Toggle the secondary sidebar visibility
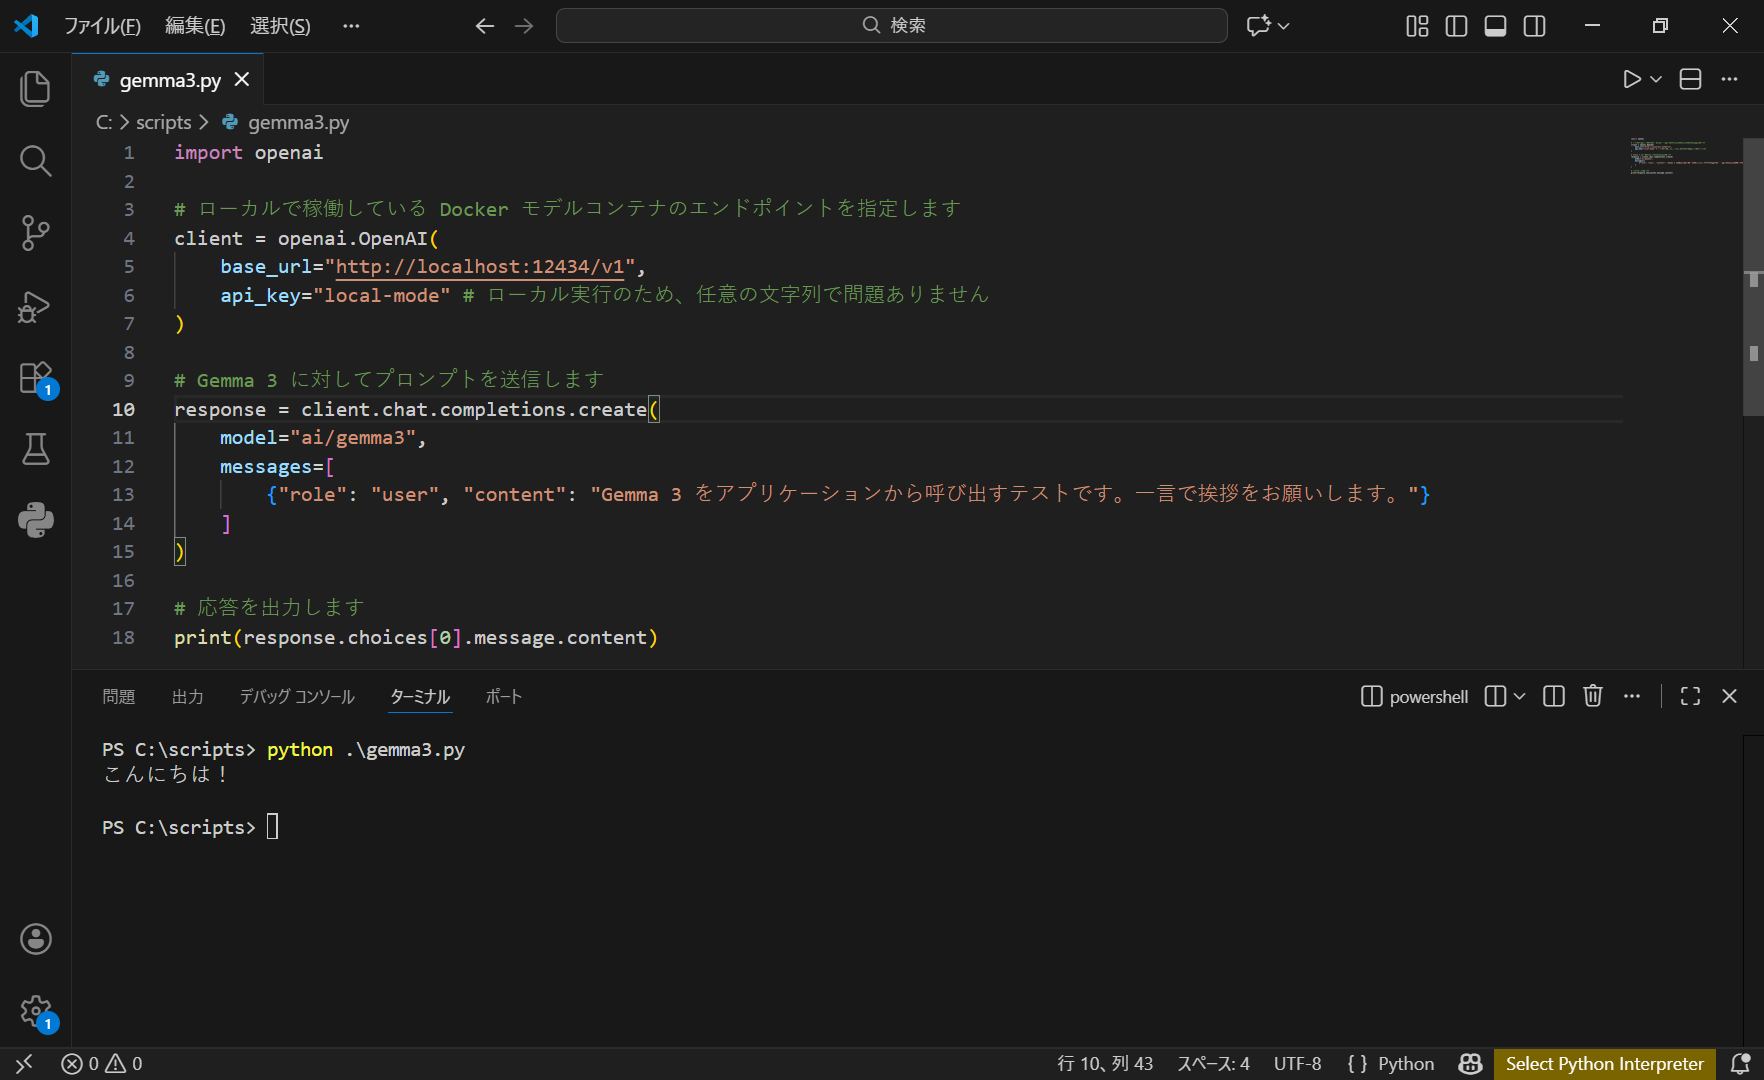The width and height of the screenshot is (1764, 1080). coord(1534,26)
